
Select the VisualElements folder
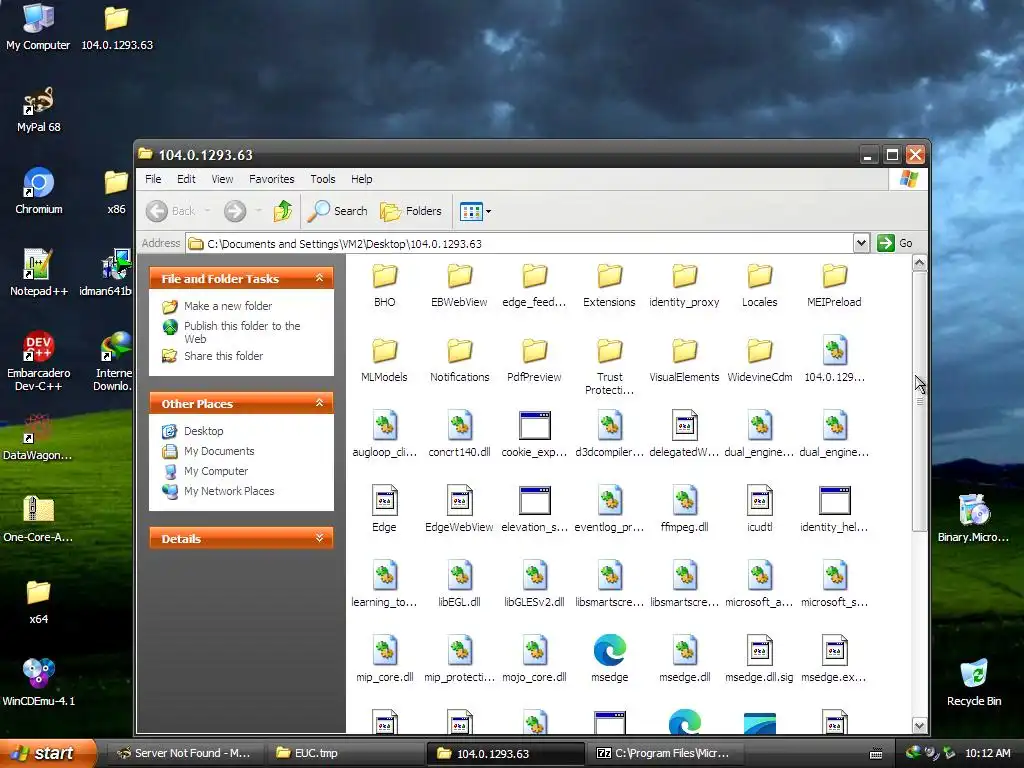point(684,360)
